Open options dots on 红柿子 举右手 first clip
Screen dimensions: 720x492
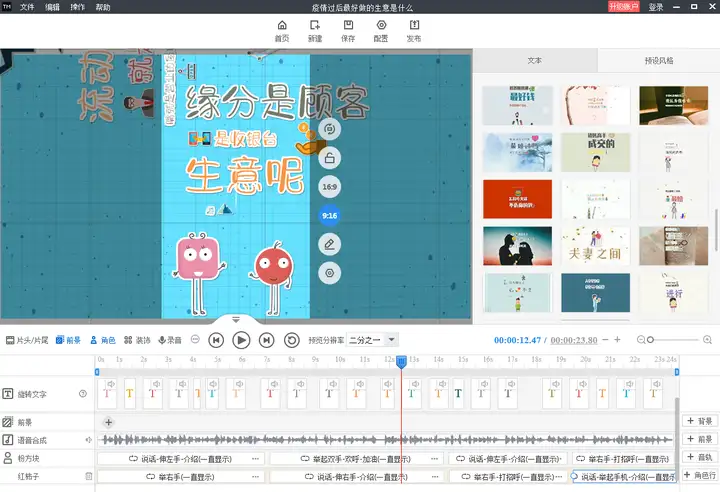coord(255,477)
